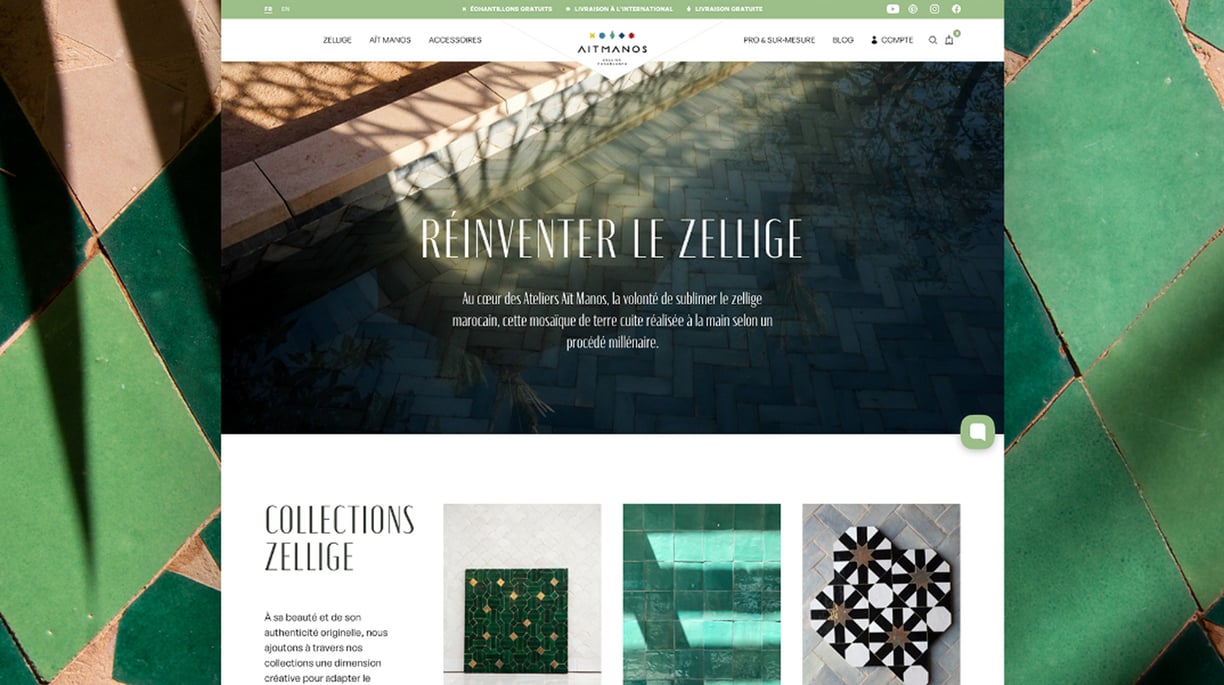Select the FR language option
The image size is (1224, 685).
point(268,9)
